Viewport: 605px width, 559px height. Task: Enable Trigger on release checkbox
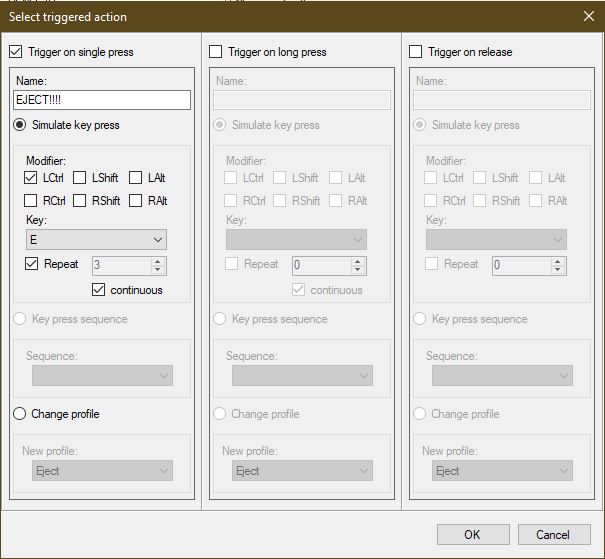[x=415, y=52]
